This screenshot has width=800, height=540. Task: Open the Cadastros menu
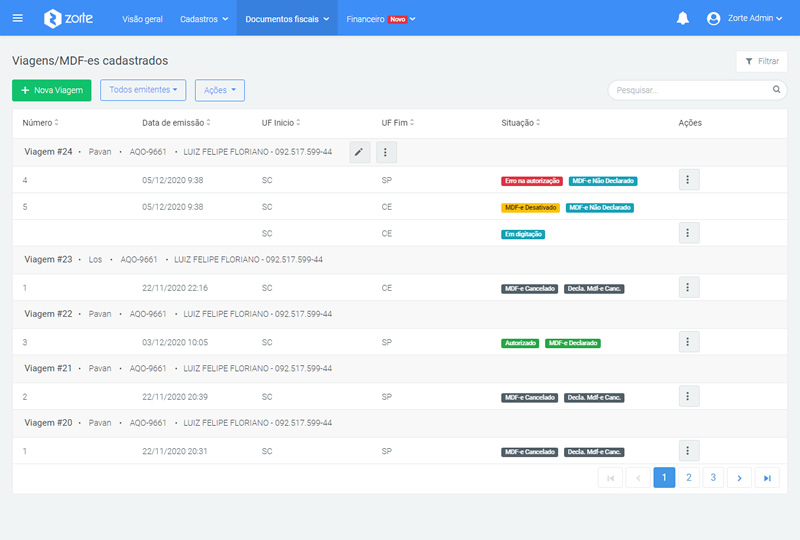[x=204, y=18]
